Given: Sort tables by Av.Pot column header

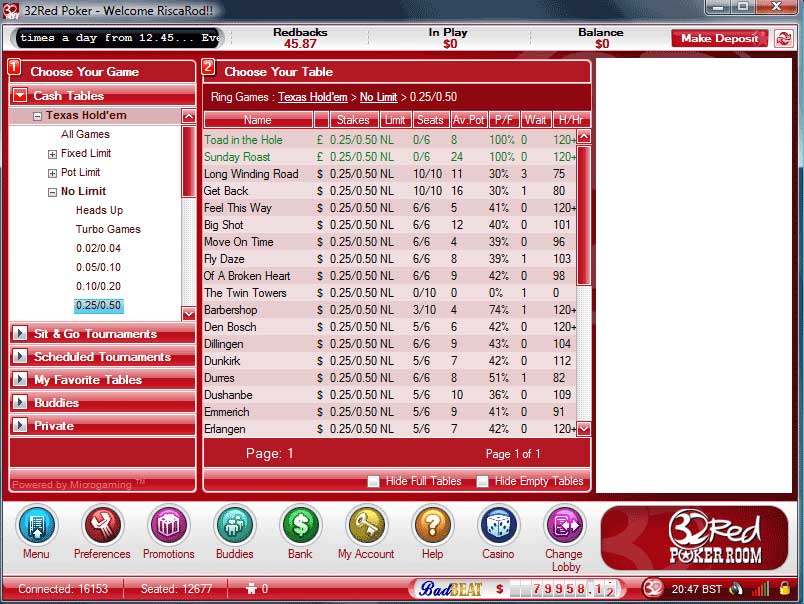Looking at the screenshot, I should [469, 120].
